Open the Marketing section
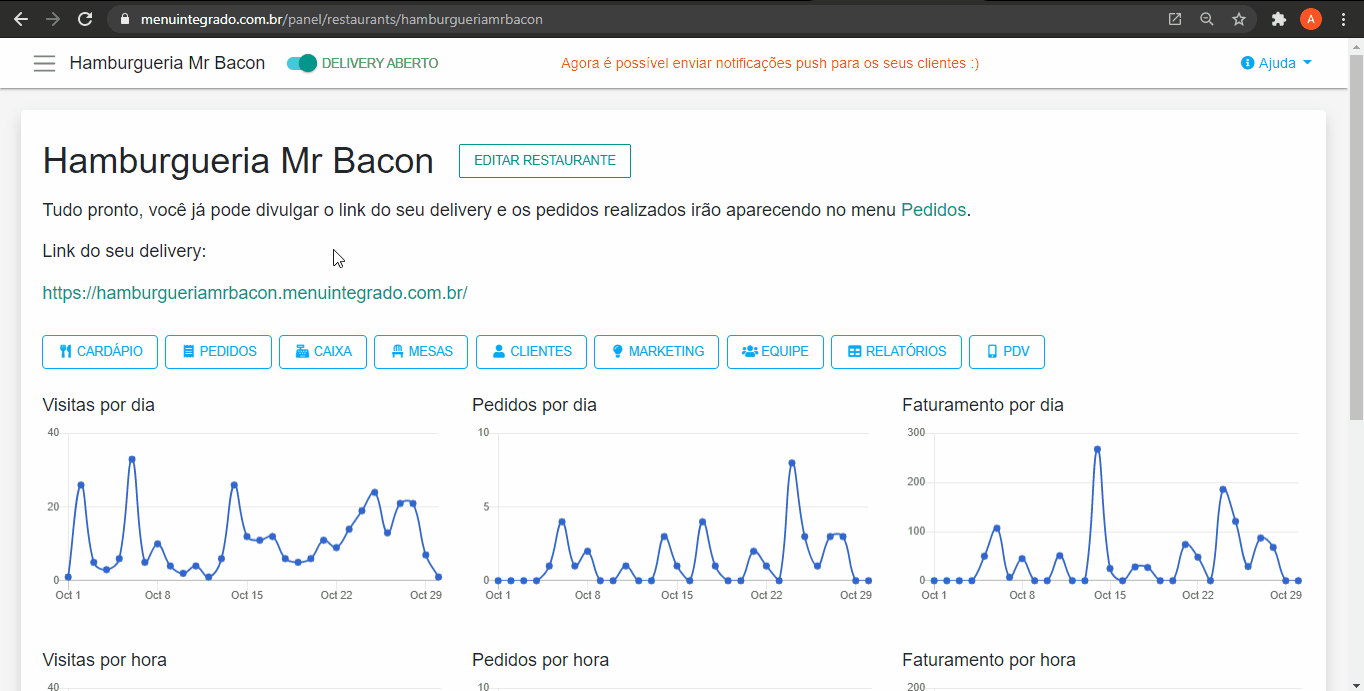The width and height of the screenshot is (1364, 691). pyautogui.click(x=656, y=352)
